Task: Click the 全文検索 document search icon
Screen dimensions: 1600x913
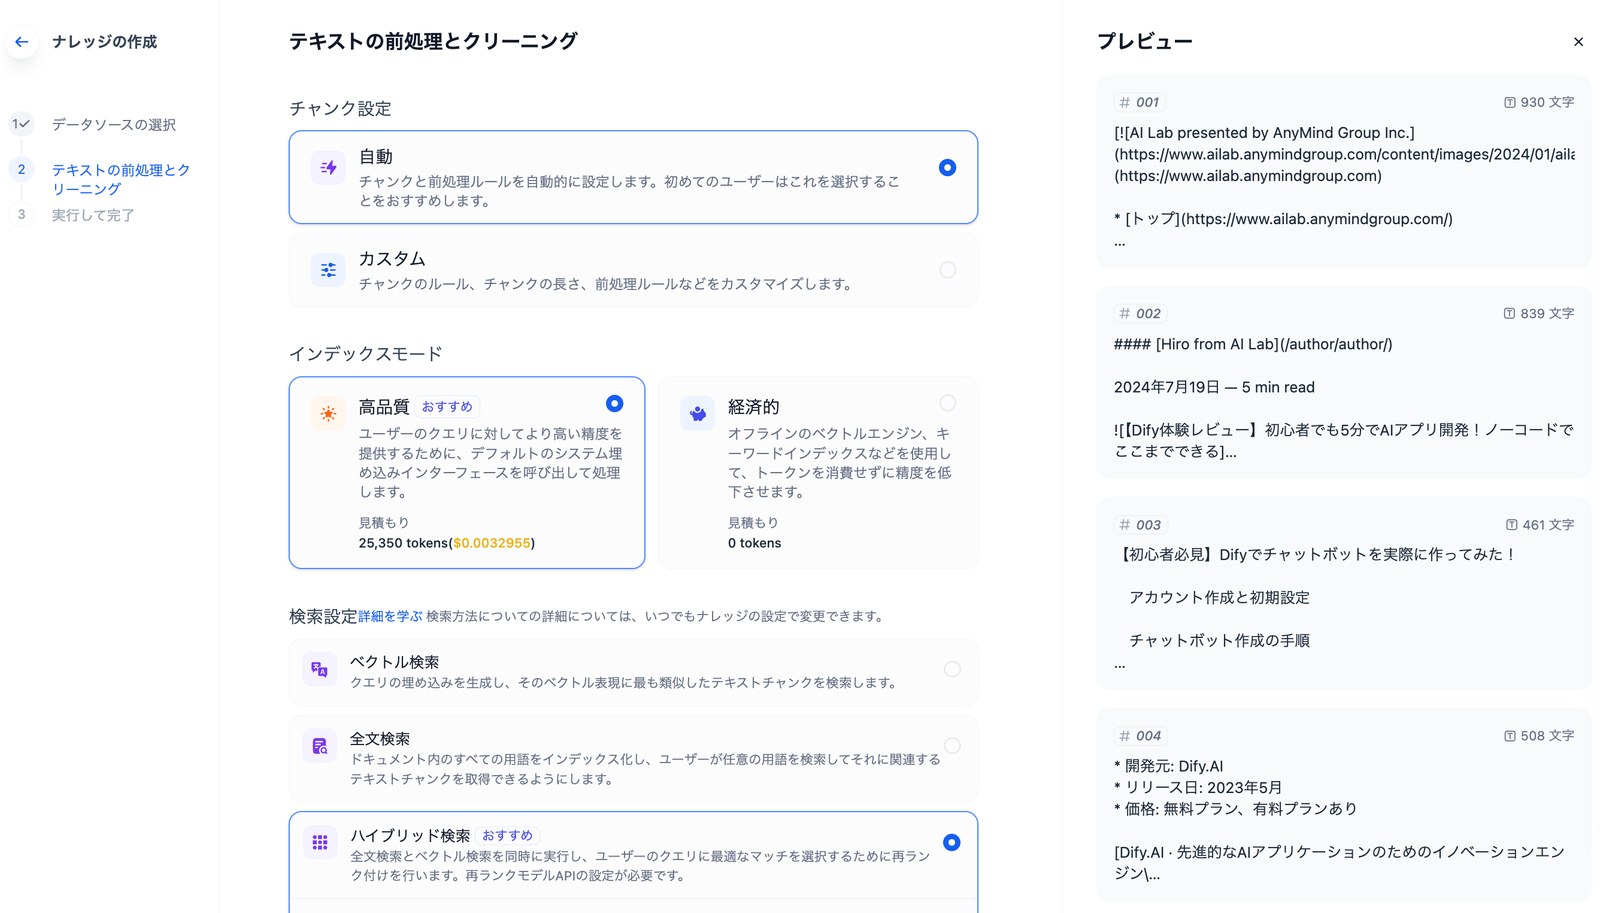Action: 319,745
